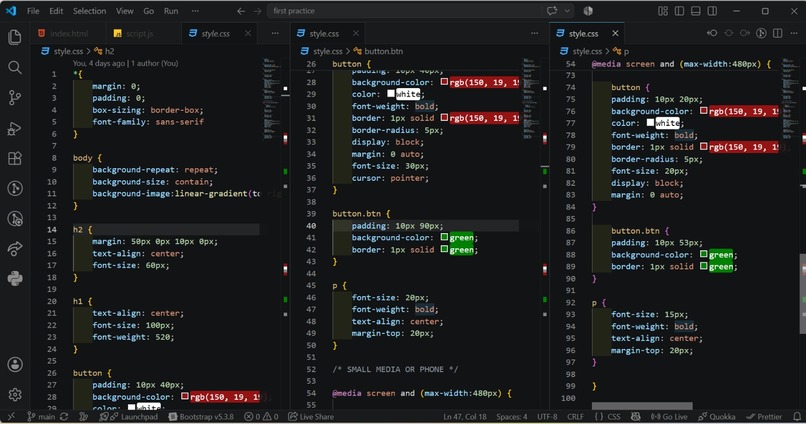This screenshot has height=424, width=806.
Task: Close style.css tab in left group
Action: click(x=248, y=33)
